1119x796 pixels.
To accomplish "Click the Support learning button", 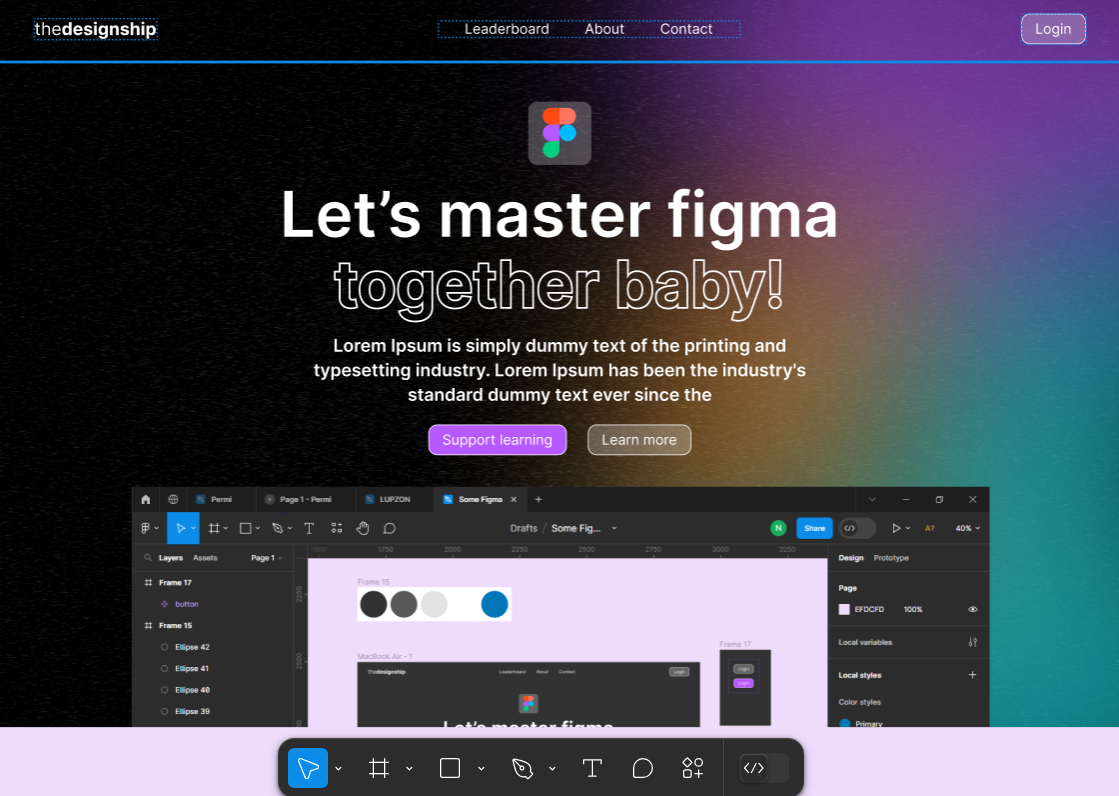I will pyautogui.click(x=497, y=440).
